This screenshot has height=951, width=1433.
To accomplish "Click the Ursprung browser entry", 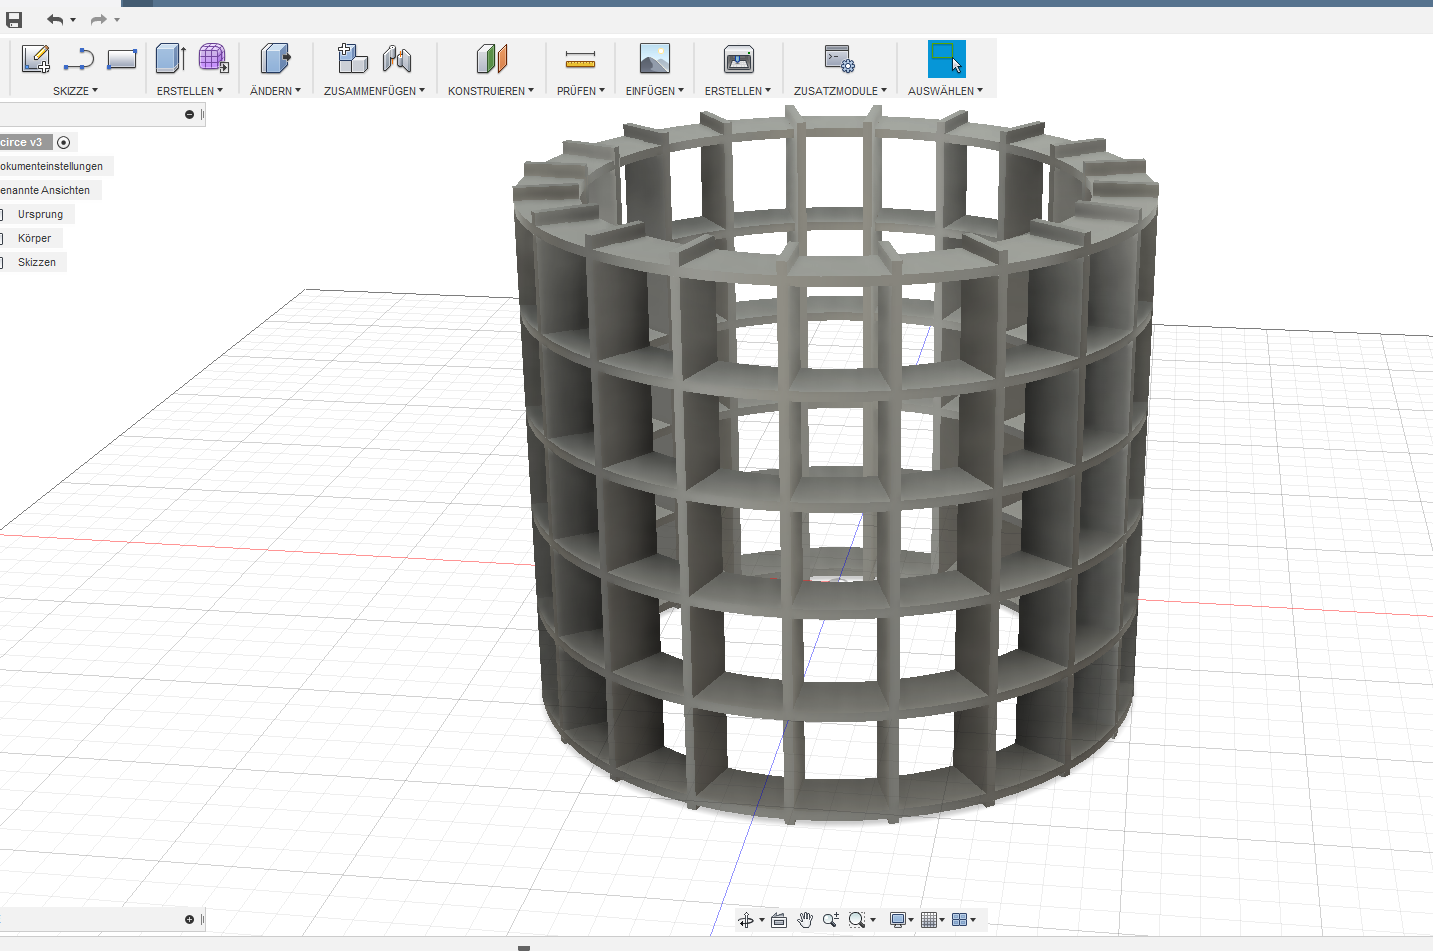I will (x=40, y=215).
